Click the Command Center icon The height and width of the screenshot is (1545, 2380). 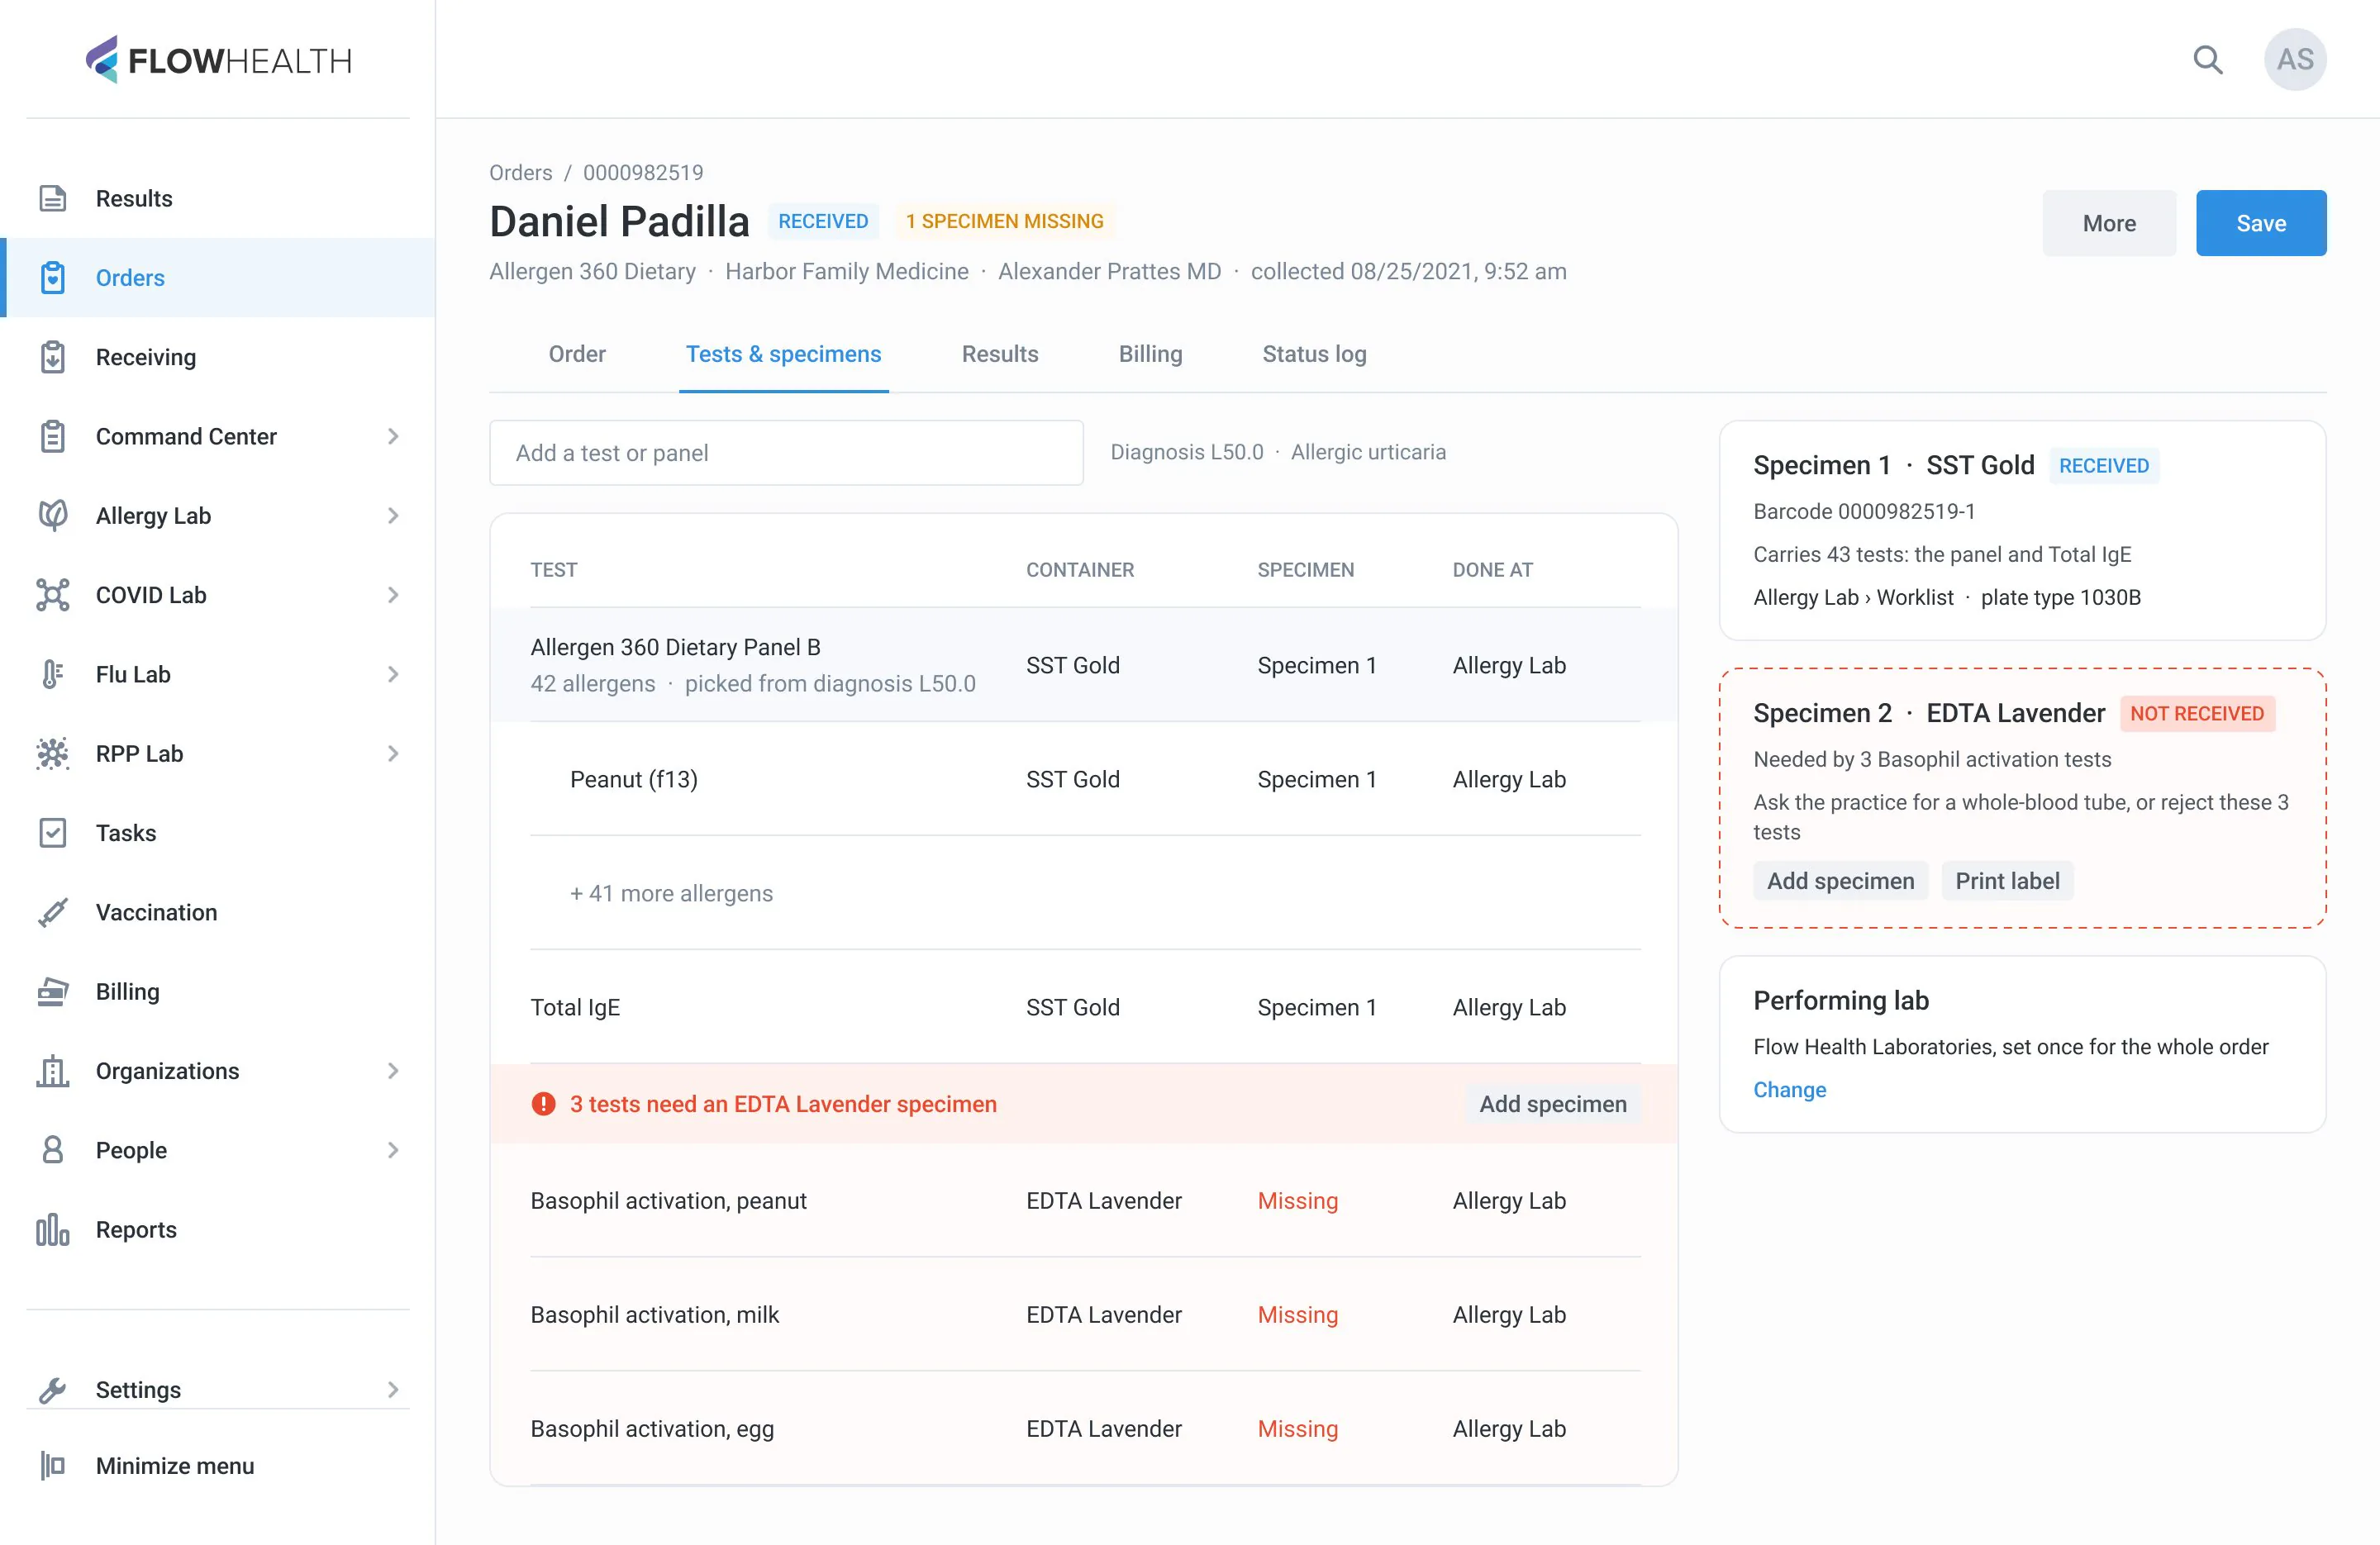[x=52, y=436]
